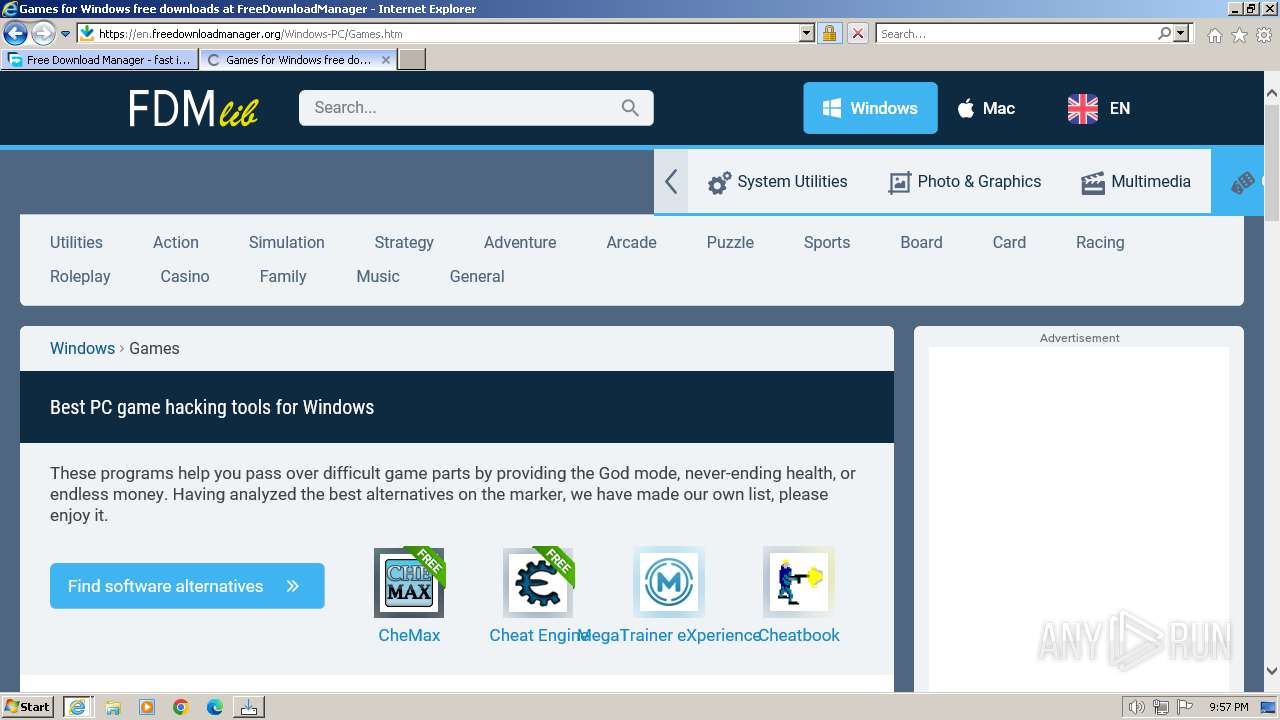Switch to Free Download Manager tab

pyautogui.click(x=100, y=60)
